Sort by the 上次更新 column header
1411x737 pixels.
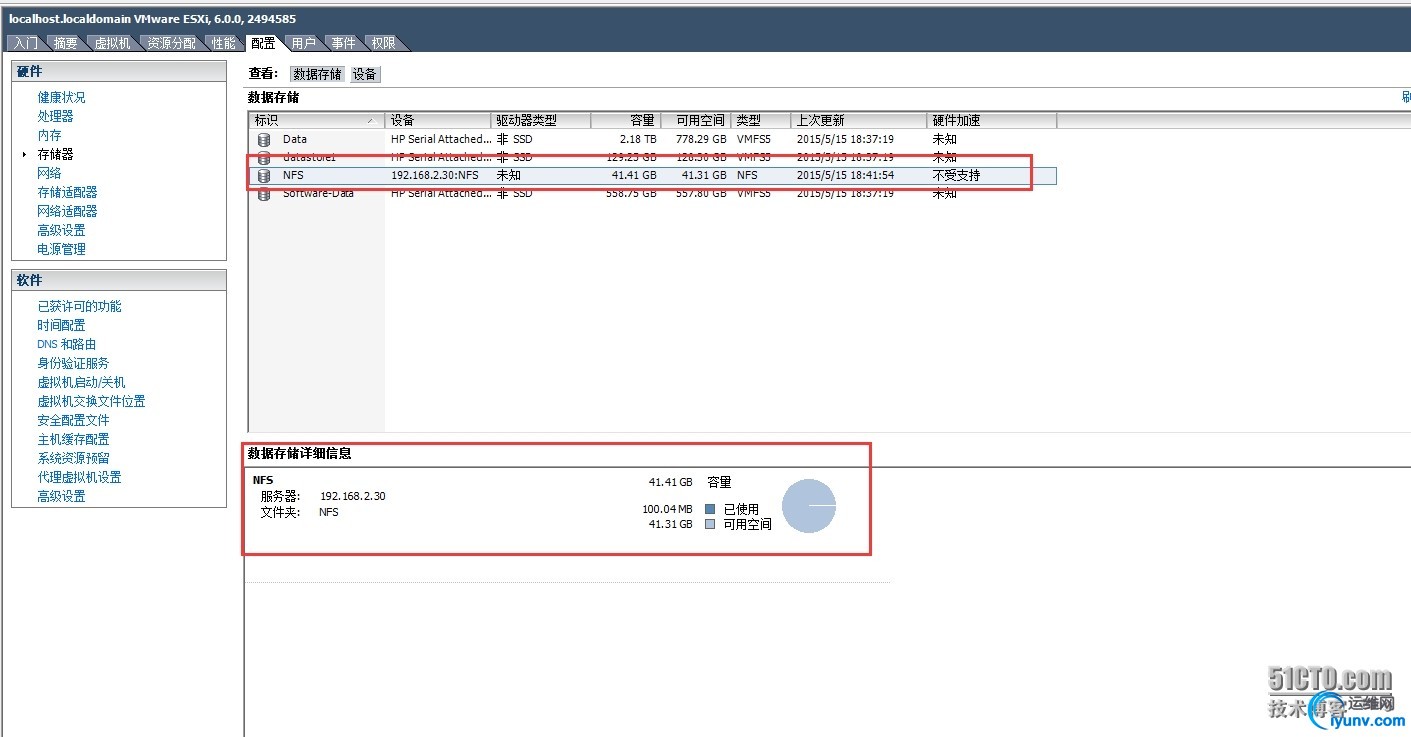(x=859, y=120)
